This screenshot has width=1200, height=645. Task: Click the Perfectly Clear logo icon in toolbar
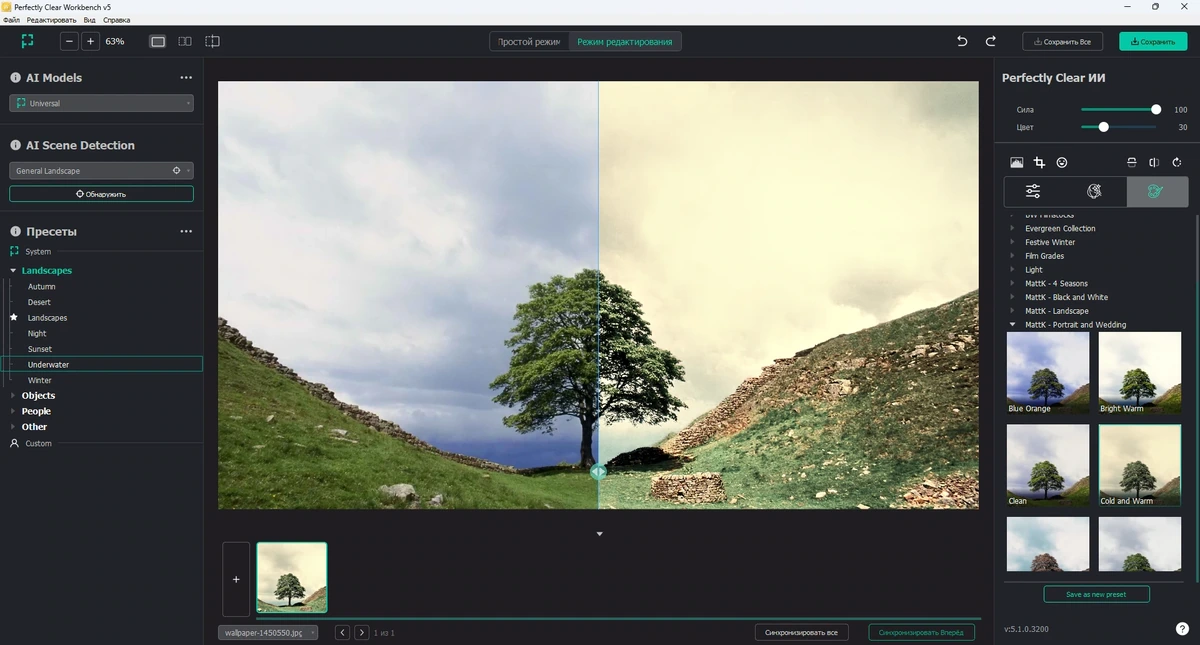[x=27, y=41]
